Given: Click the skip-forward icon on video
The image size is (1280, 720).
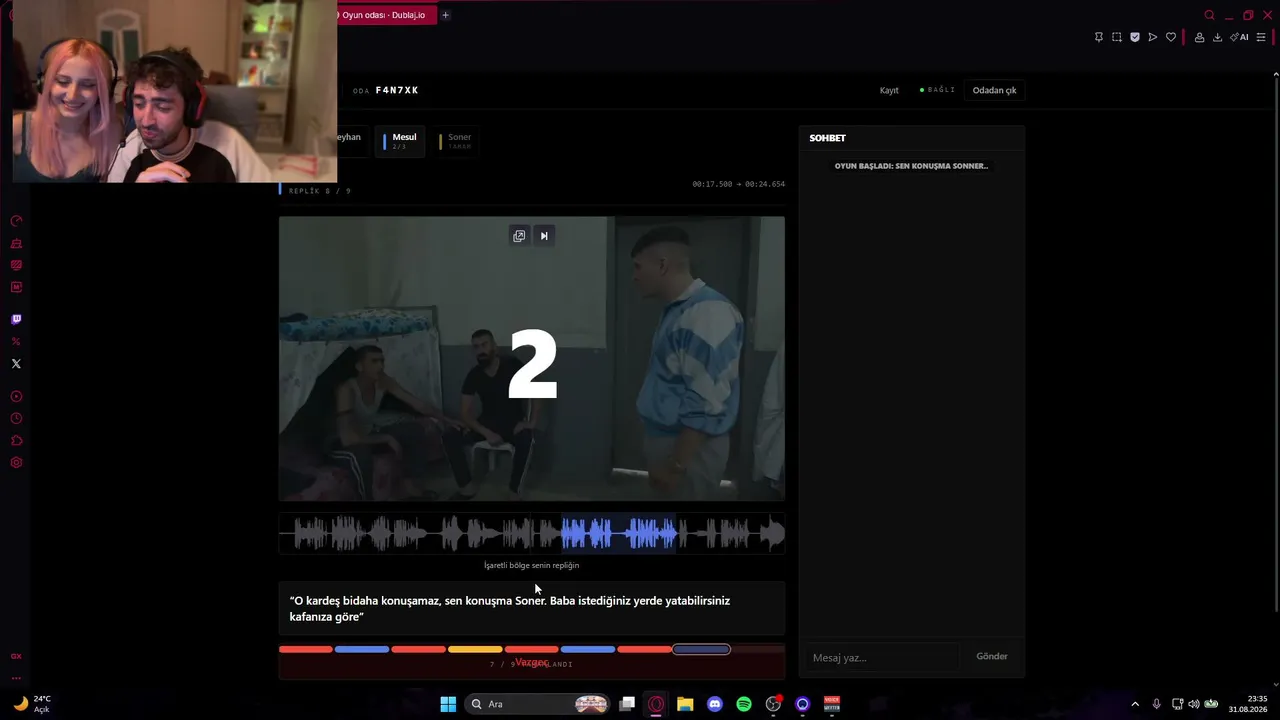Looking at the screenshot, I should coord(544,236).
